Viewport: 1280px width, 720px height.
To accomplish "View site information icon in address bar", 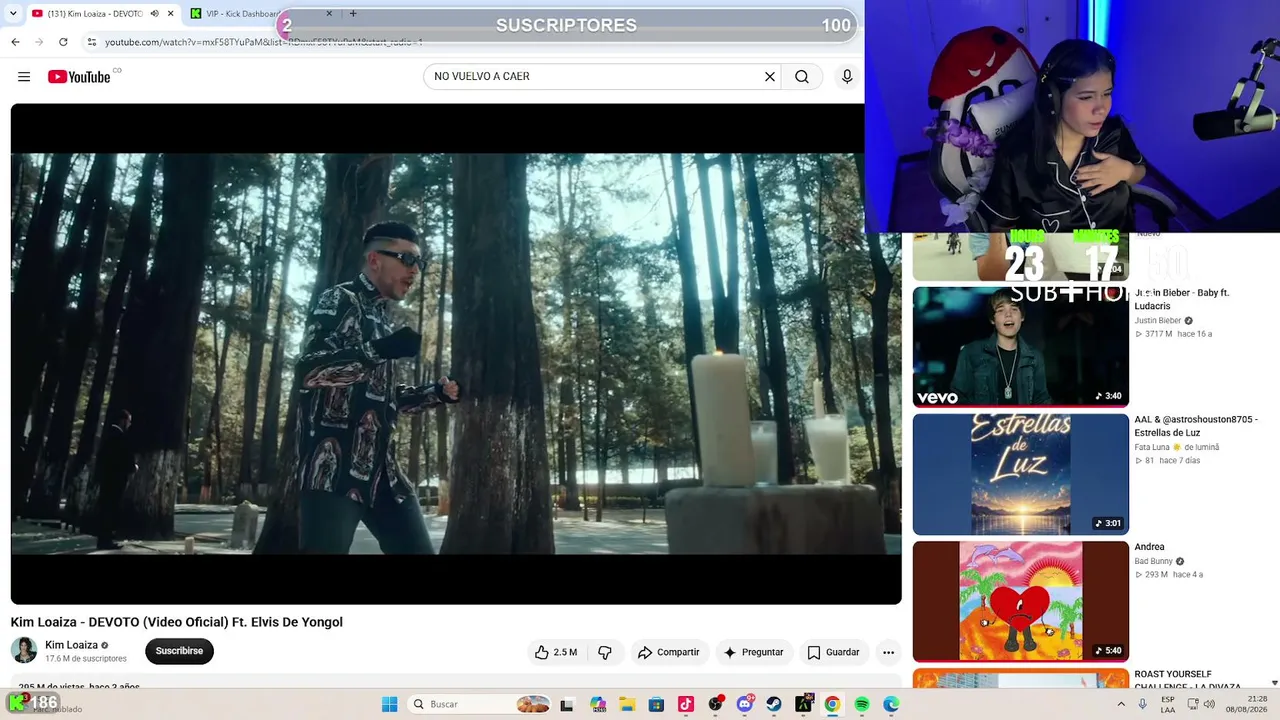I will coord(92,42).
